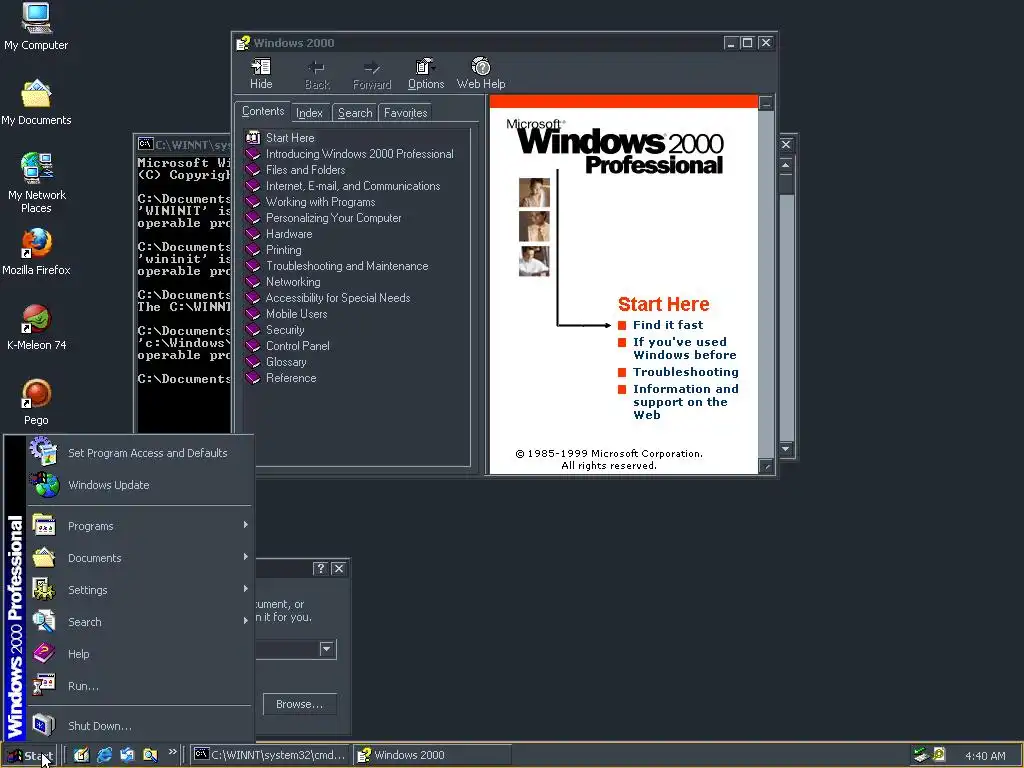Click the Back arrow in Help toolbar
This screenshot has height=768, width=1024.
click(317, 67)
